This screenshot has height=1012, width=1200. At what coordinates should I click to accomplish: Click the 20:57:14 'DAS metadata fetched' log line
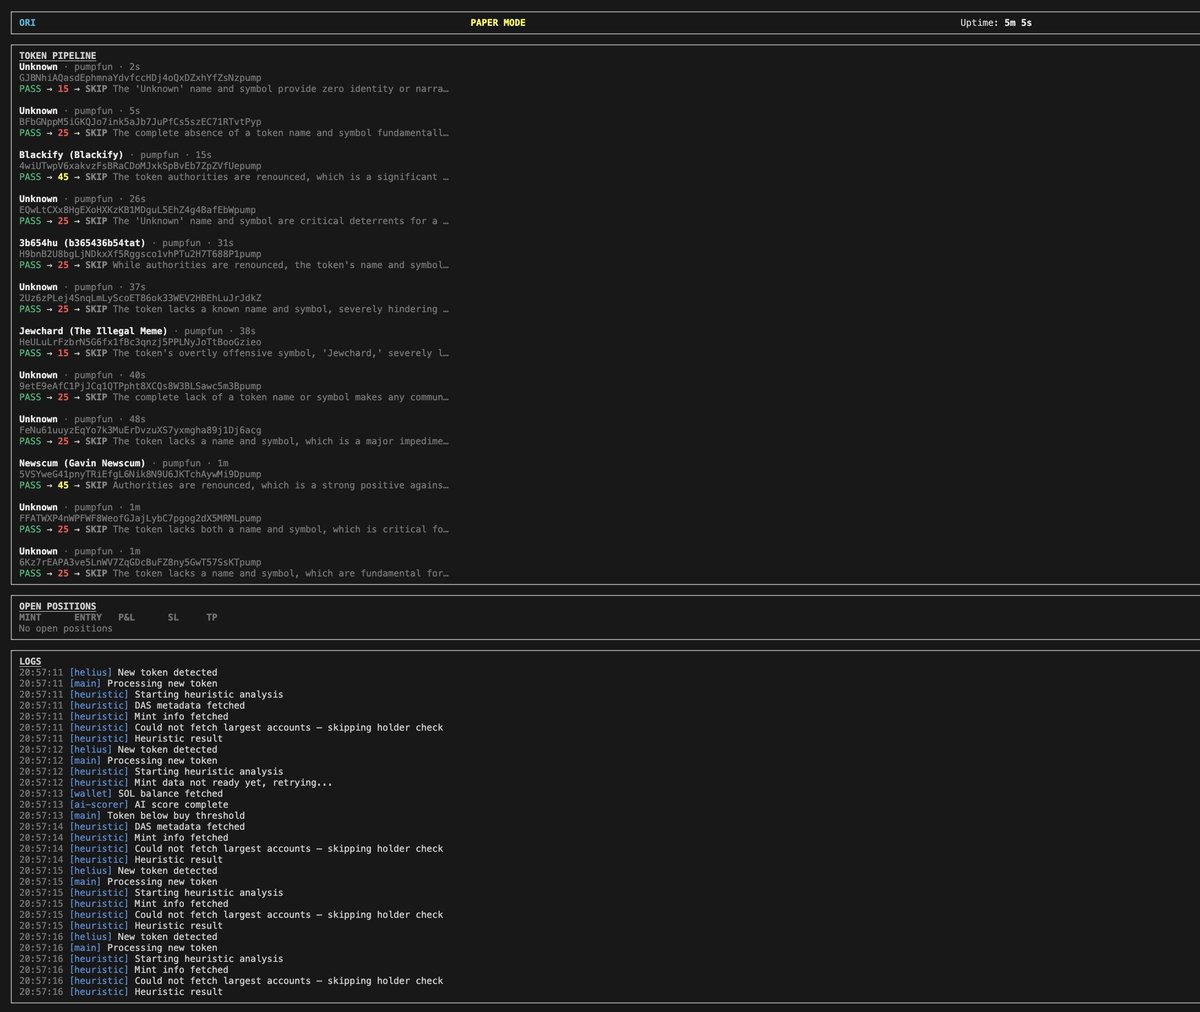click(x=132, y=826)
